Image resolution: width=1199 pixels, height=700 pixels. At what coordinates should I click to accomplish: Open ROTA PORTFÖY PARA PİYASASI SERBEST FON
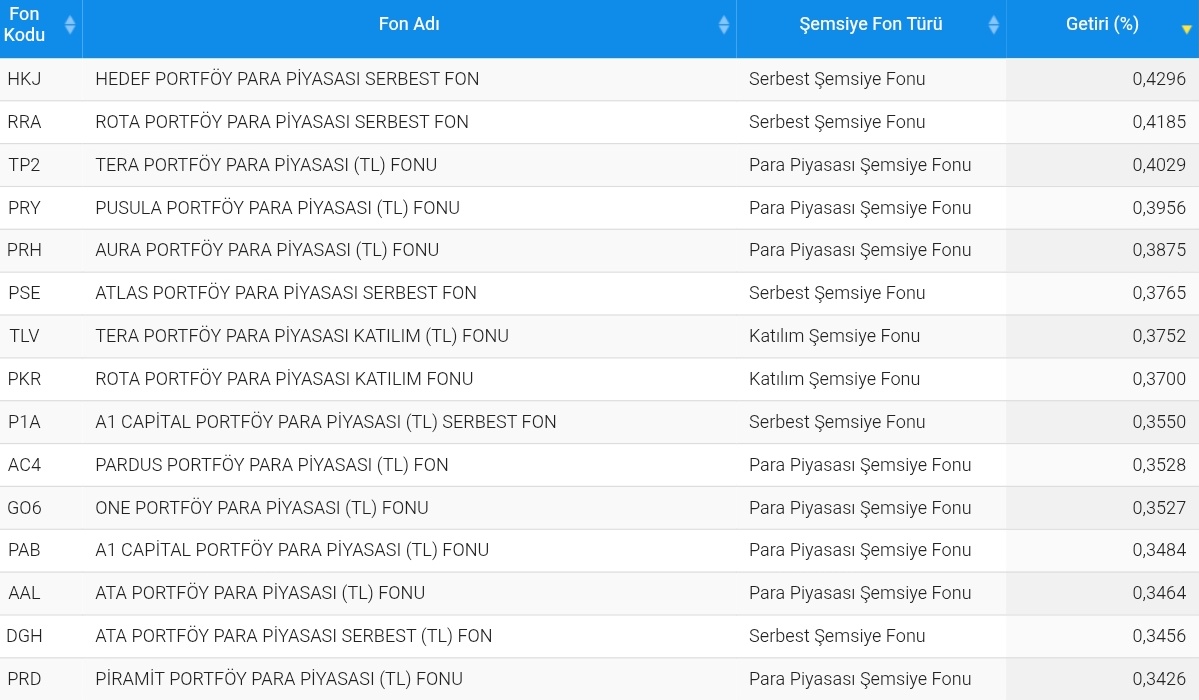[281, 122]
